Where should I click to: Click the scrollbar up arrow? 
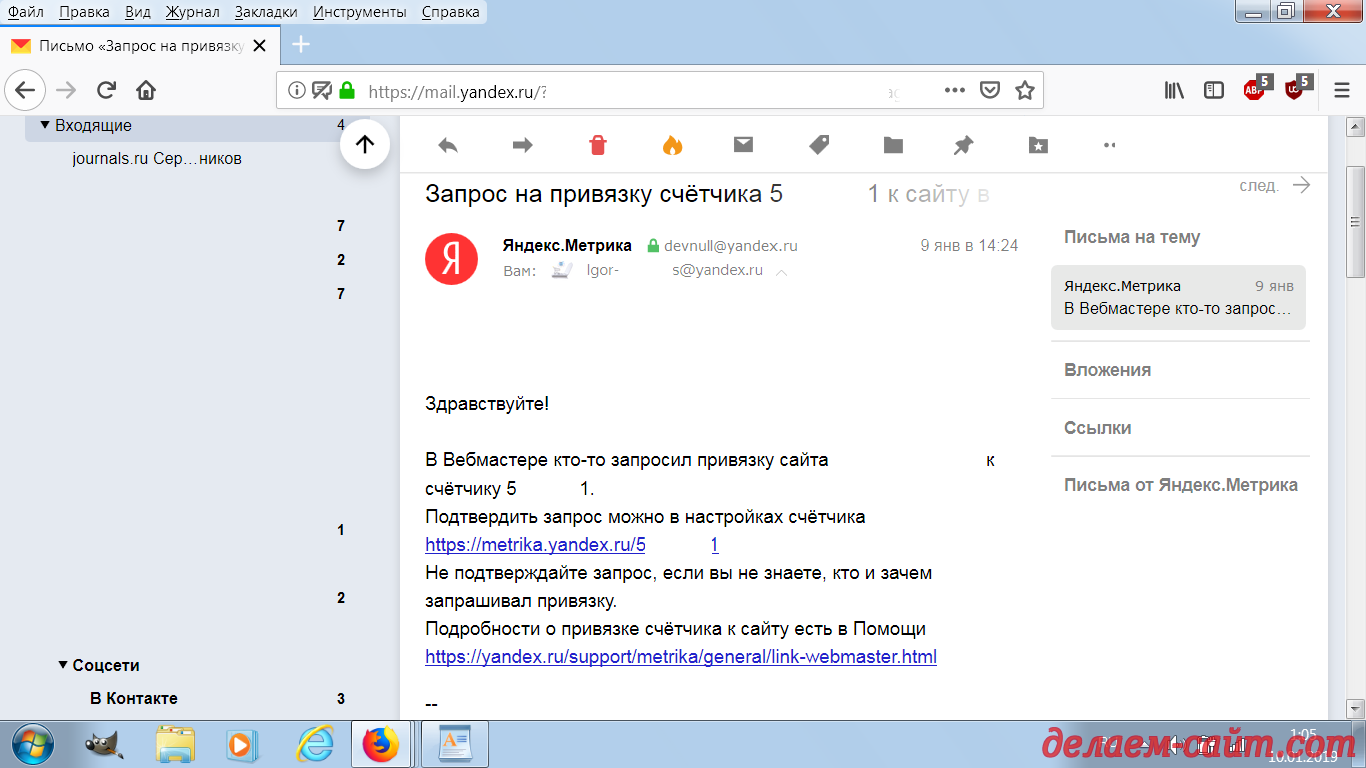[1357, 126]
